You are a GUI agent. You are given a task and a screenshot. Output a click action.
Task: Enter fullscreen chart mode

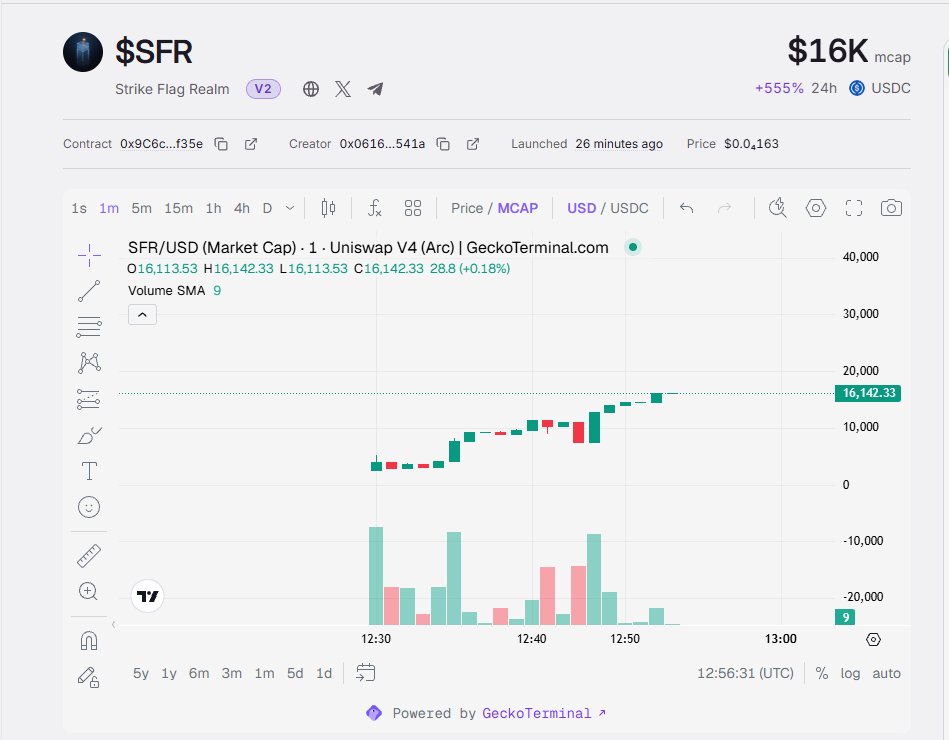coord(853,208)
